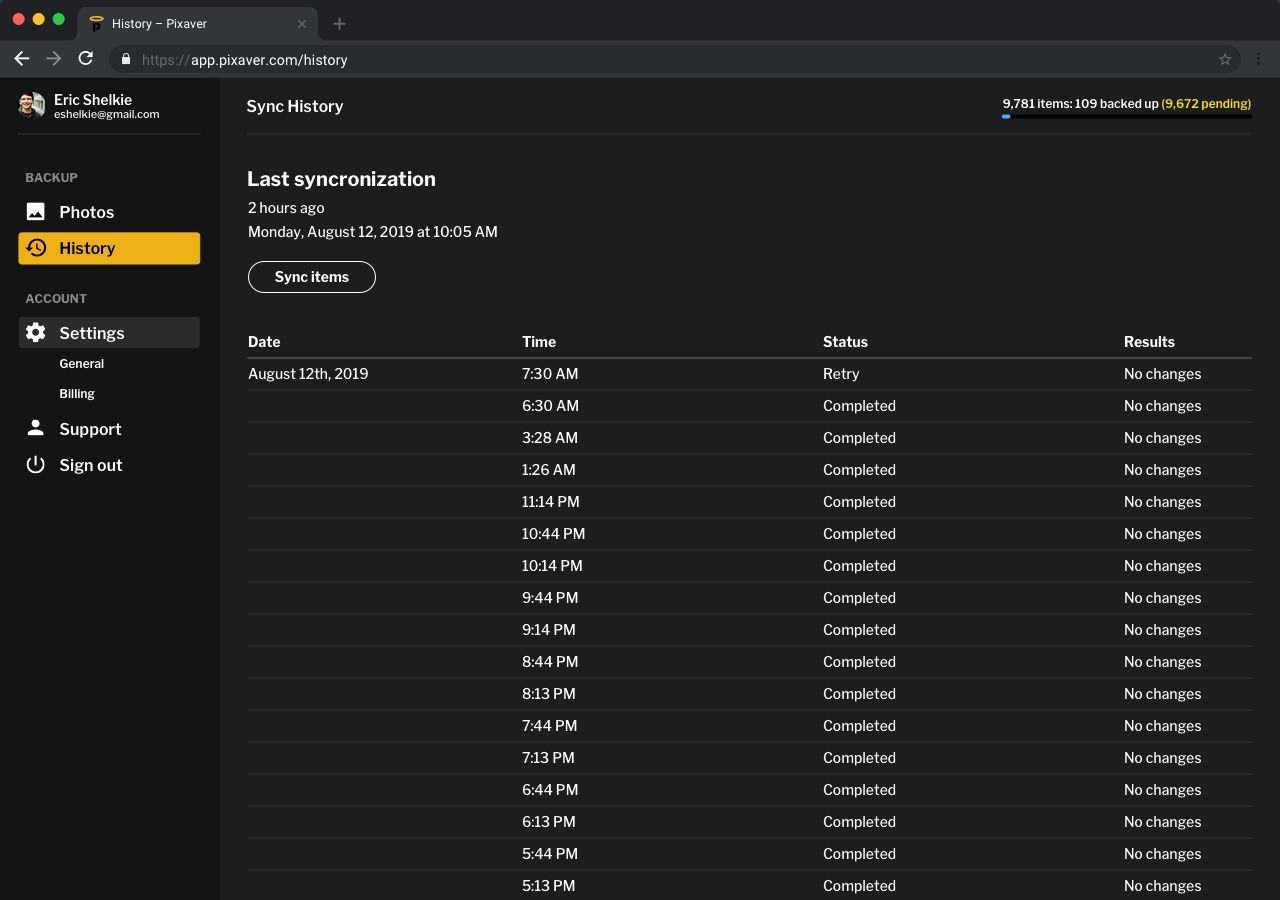Click the Monday, August 12, 2019 timestamp
The height and width of the screenshot is (900, 1280).
373,232
